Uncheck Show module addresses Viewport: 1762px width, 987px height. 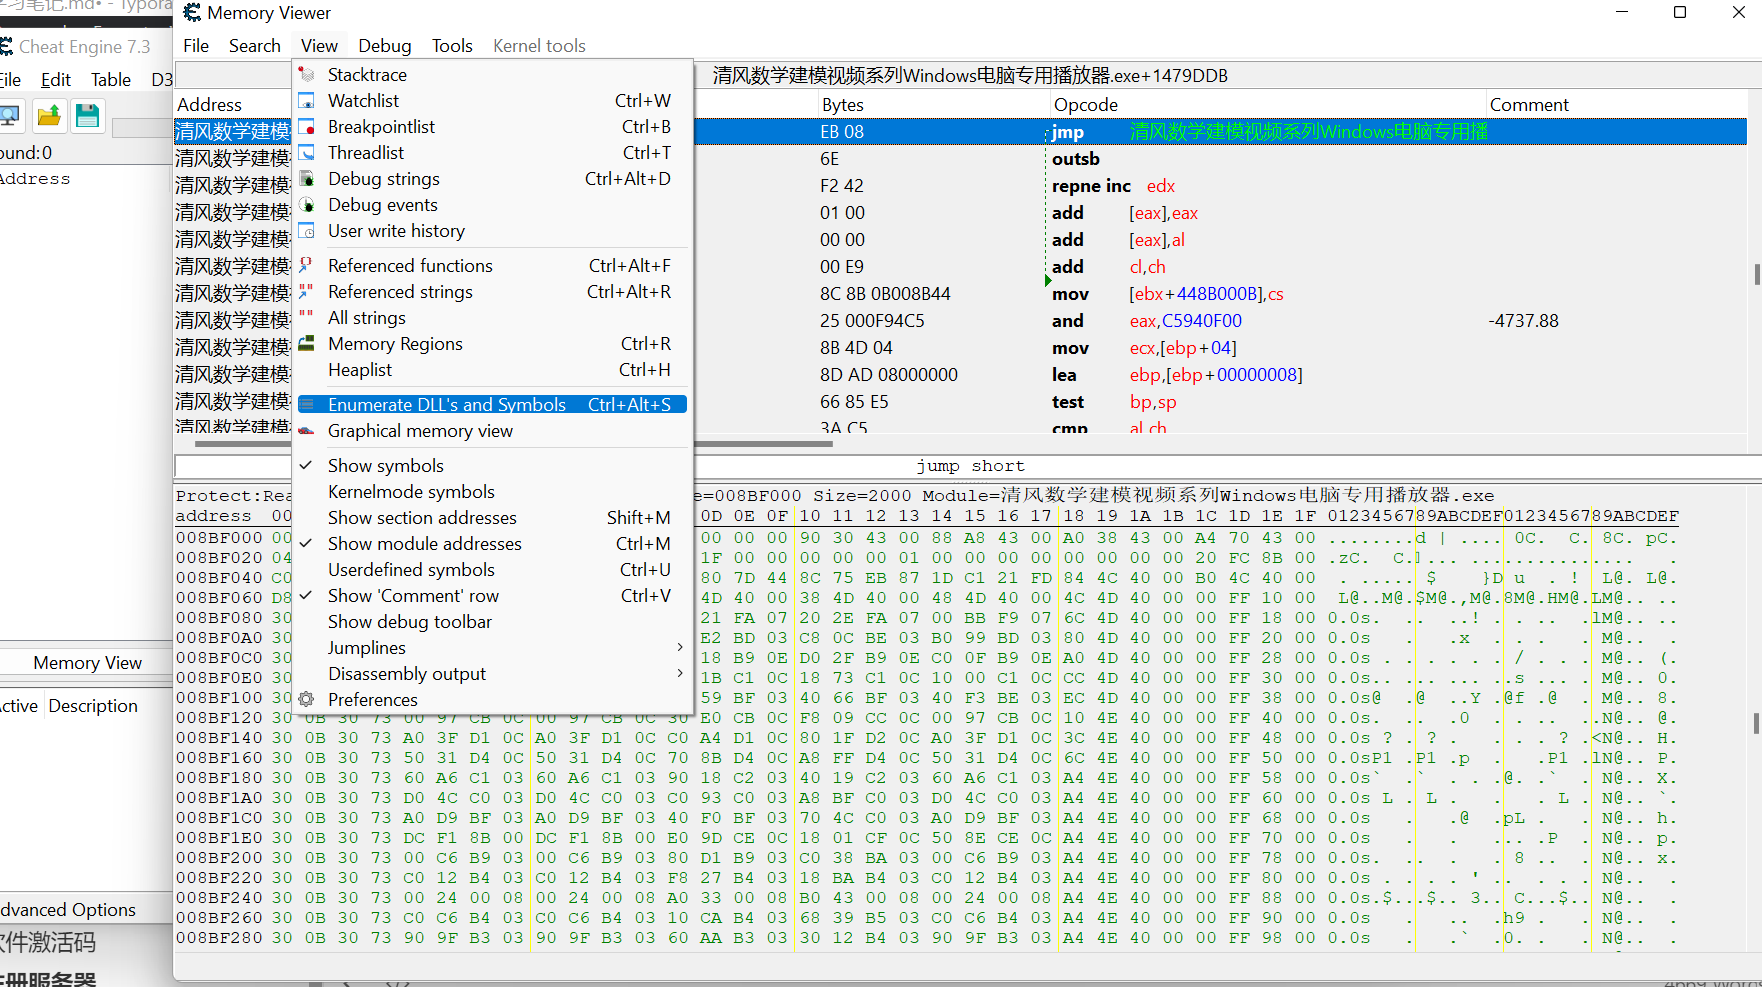click(x=424, y=543)
